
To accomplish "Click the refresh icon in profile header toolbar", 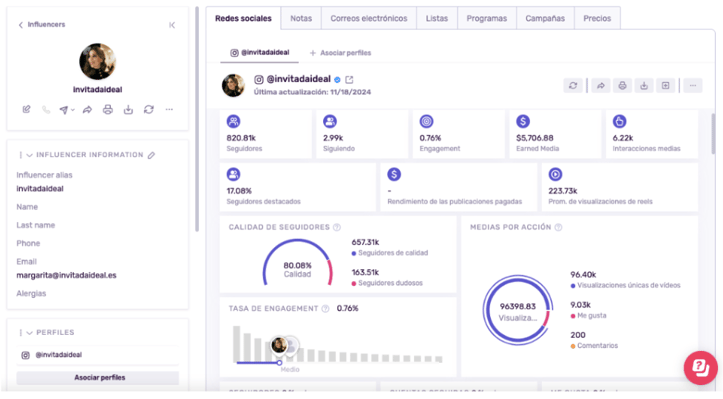I will [x=573, y=85].
